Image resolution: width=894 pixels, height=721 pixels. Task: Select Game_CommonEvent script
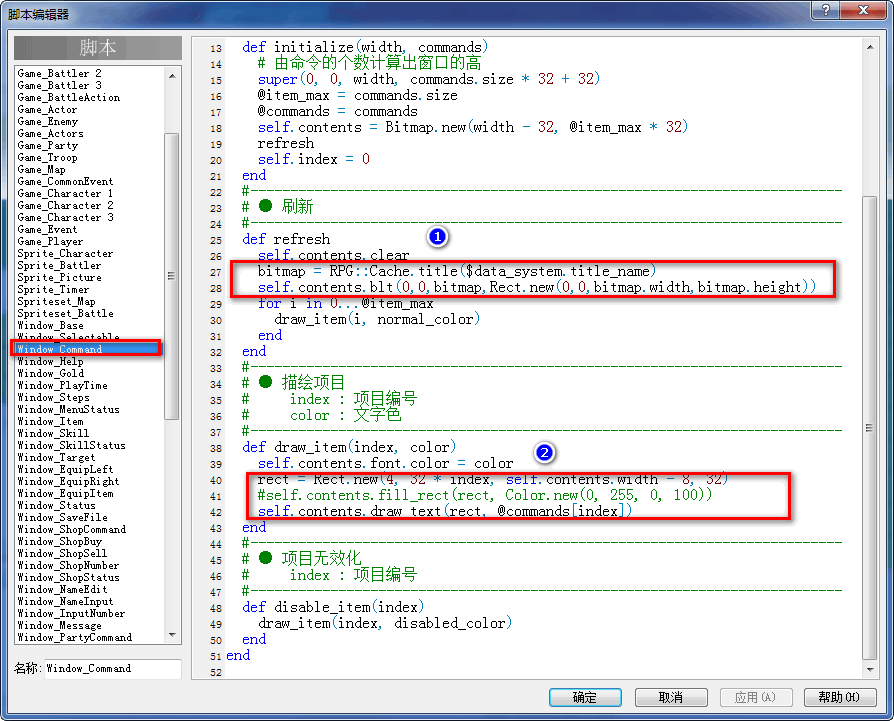click(65, 181)
